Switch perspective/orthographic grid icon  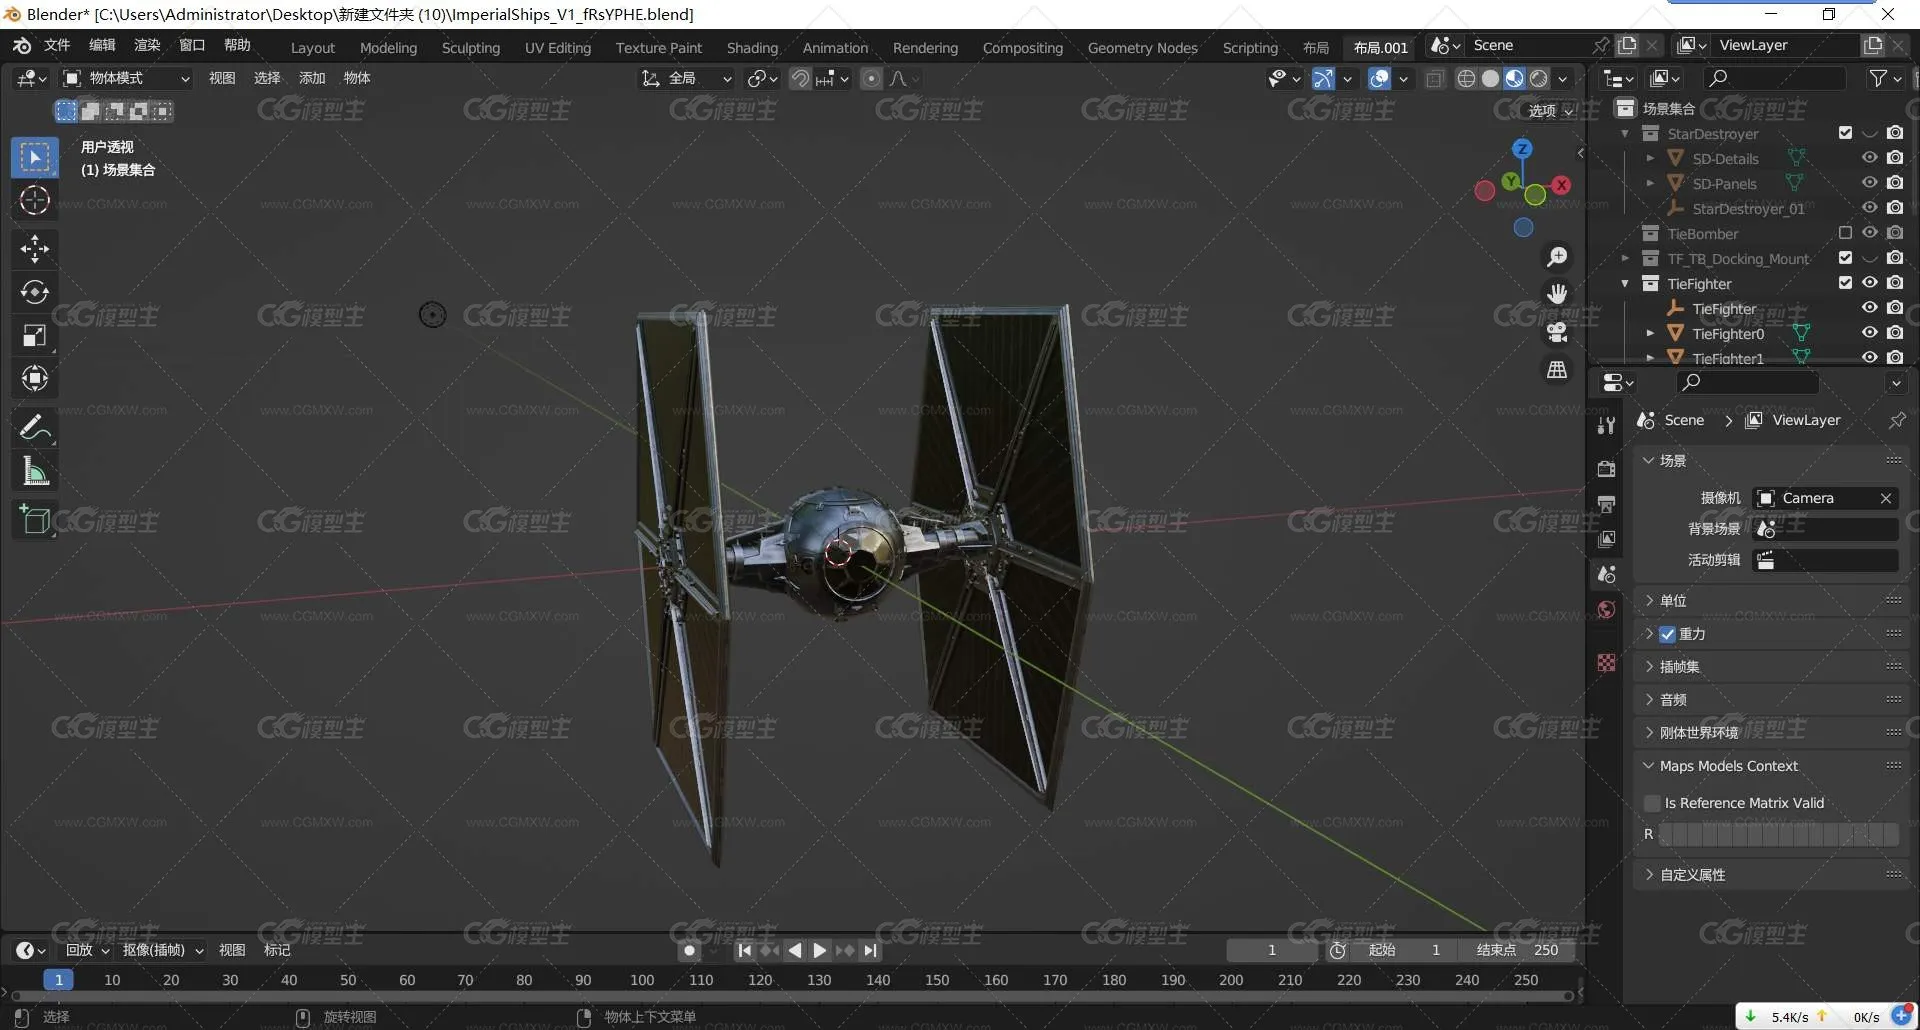point(1557,370)
